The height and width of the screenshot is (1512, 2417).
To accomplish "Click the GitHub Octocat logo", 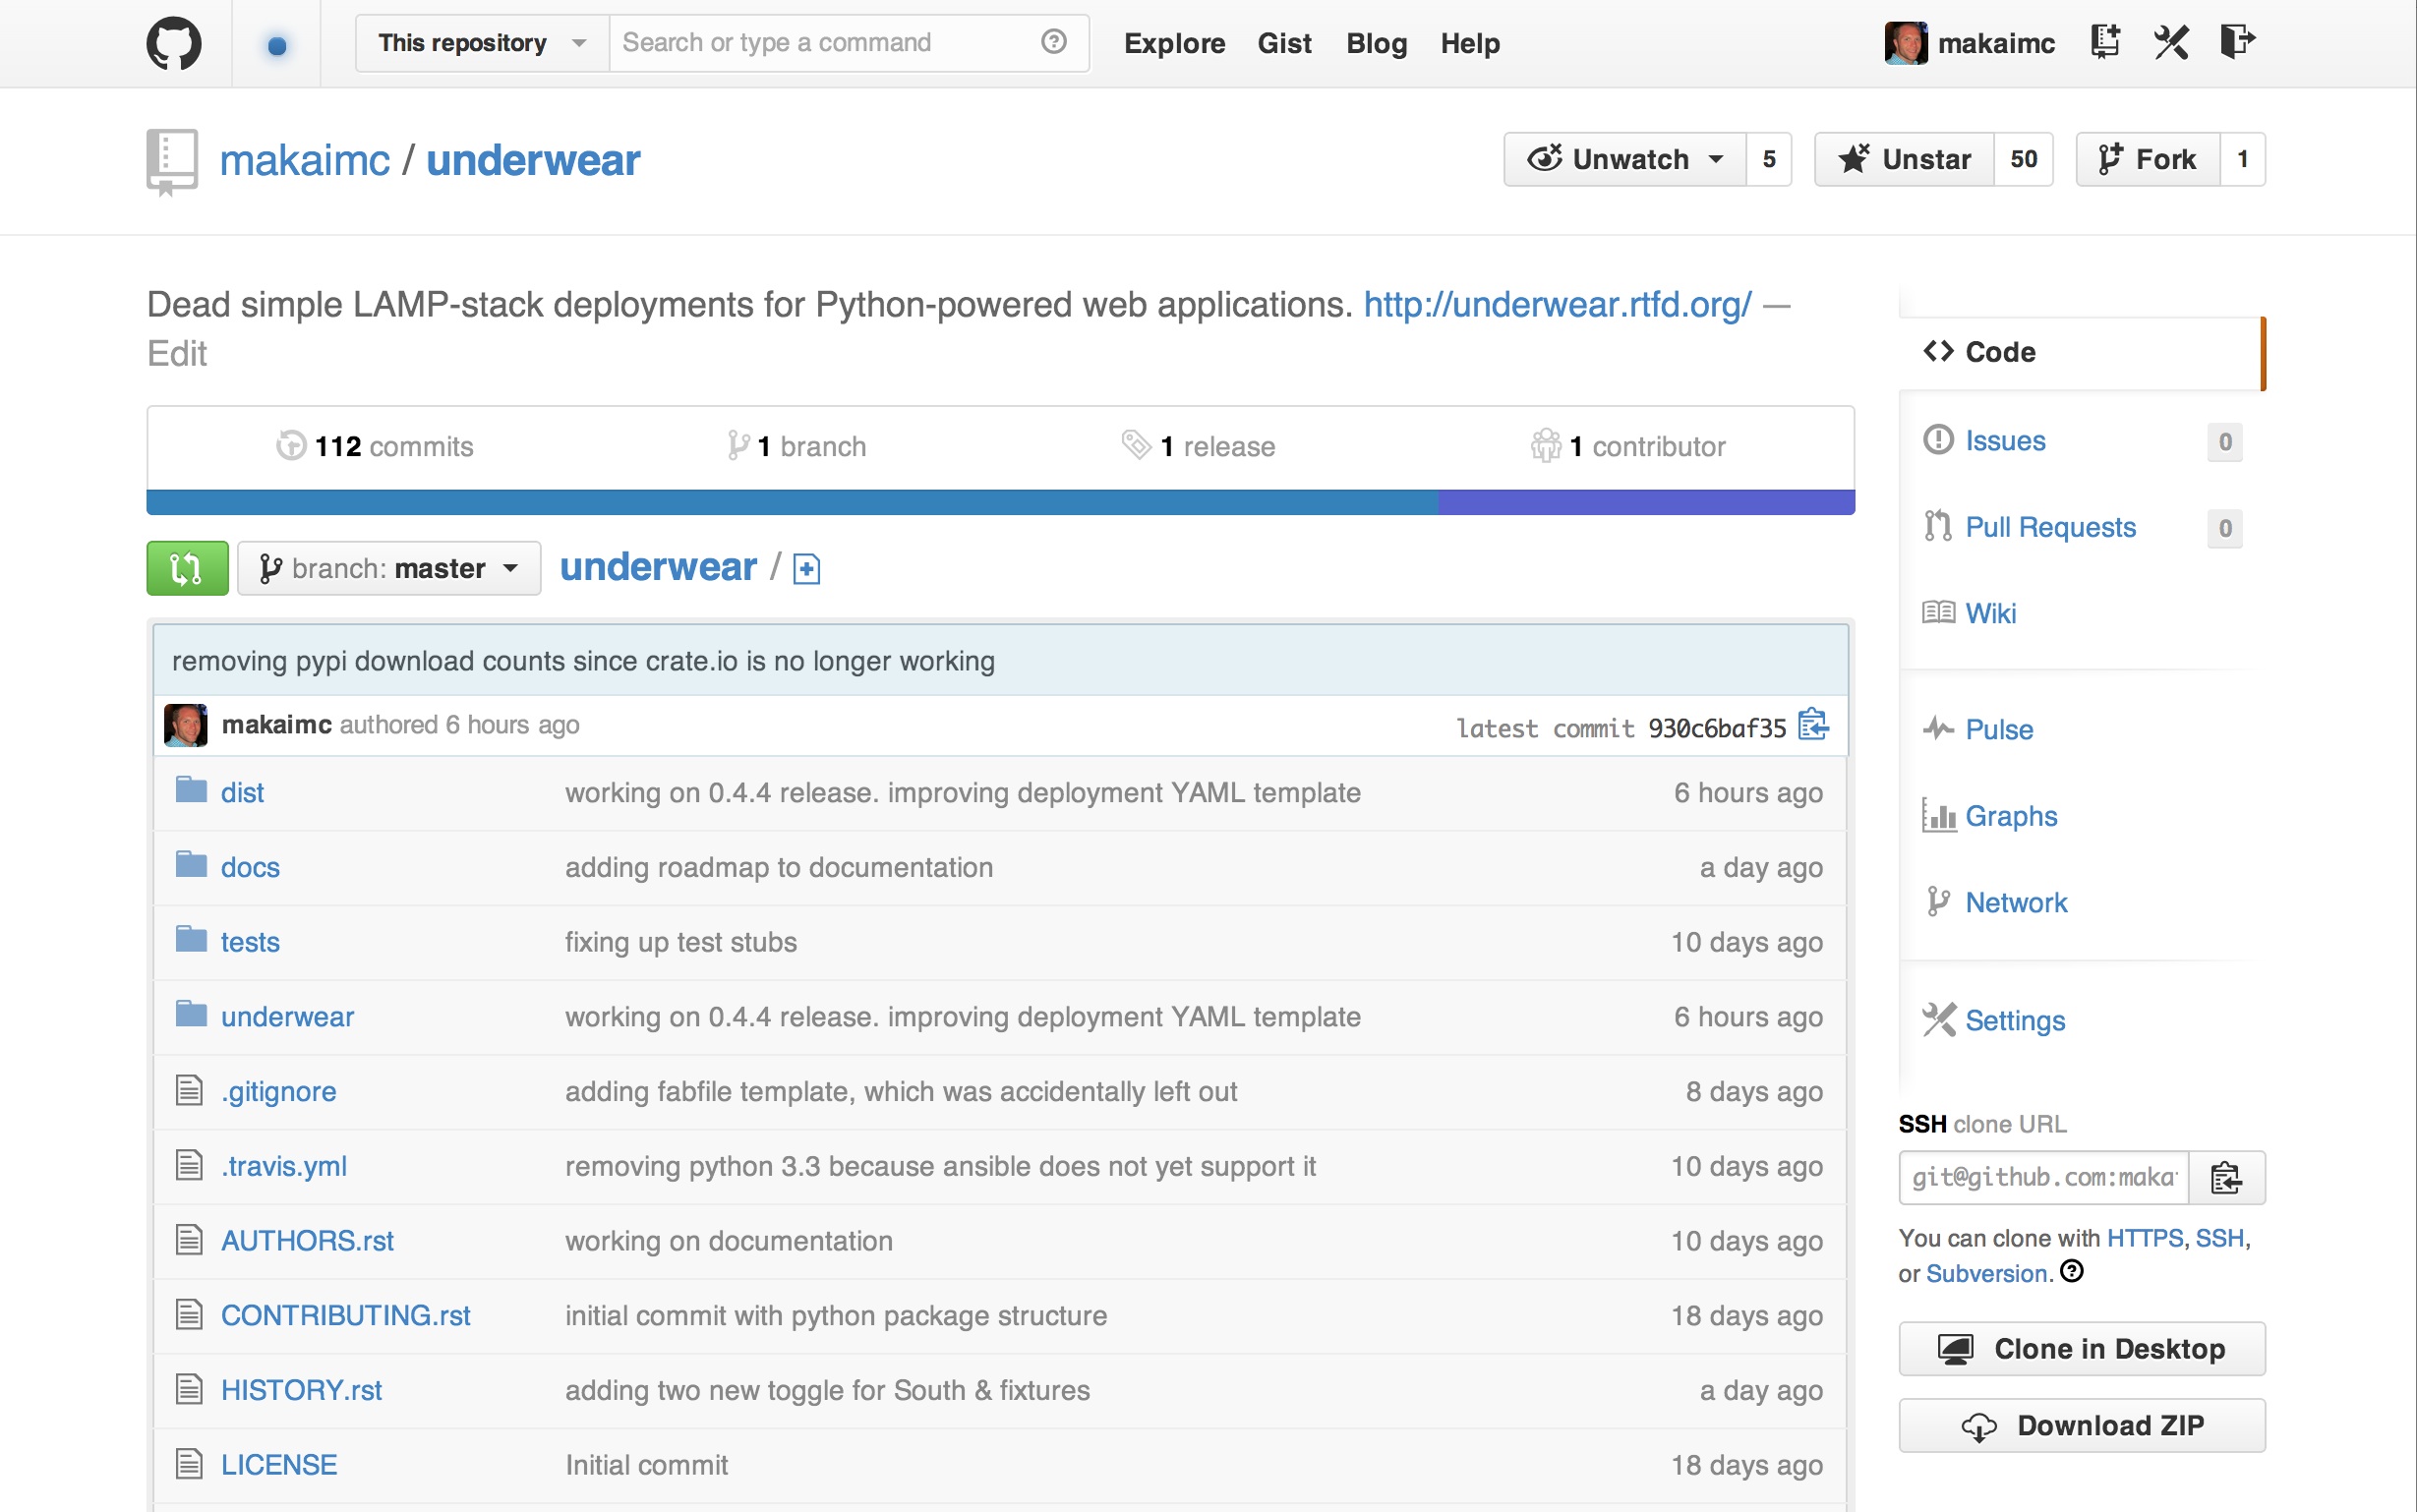I will pyautogui.click(x=174, y=44).
